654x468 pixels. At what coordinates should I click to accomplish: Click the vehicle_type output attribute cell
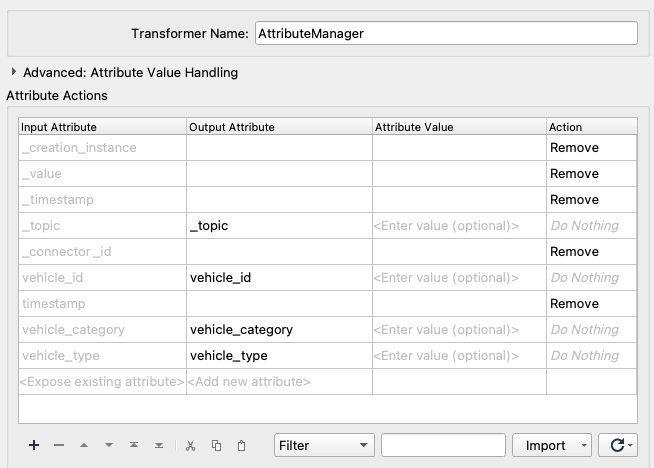pyautogui.click(x=279, y=355)
